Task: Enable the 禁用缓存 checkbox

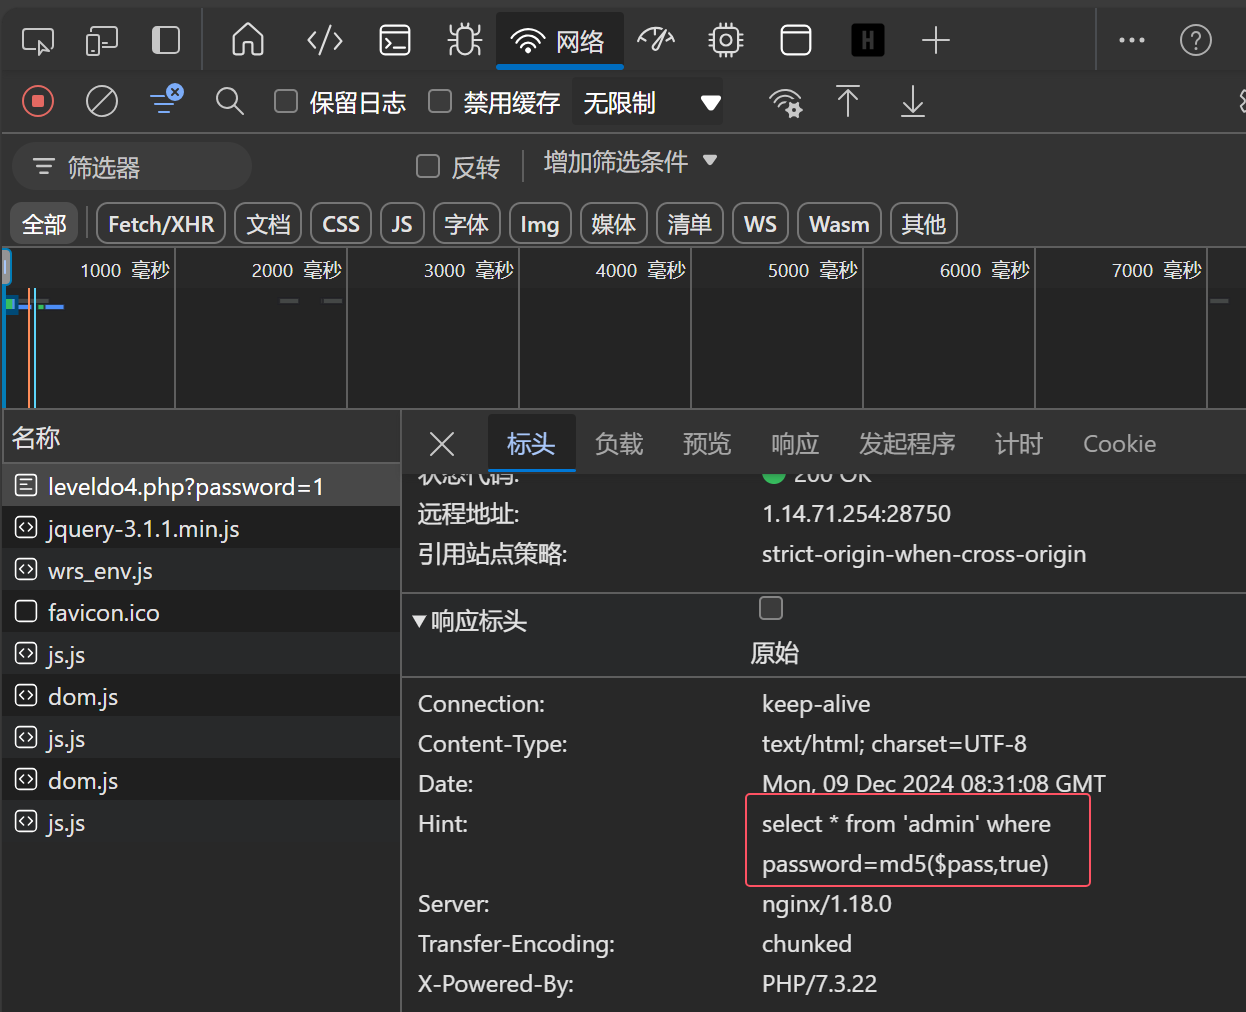Action: point(440,101)
